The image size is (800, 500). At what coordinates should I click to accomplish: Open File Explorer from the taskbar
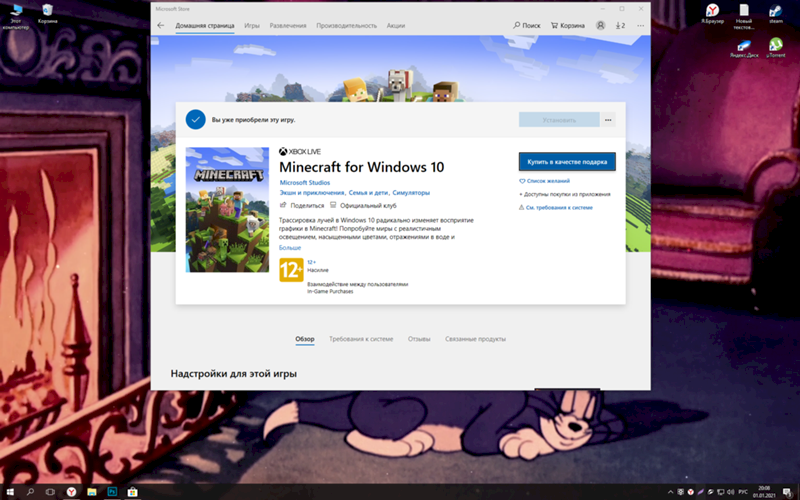92,492
